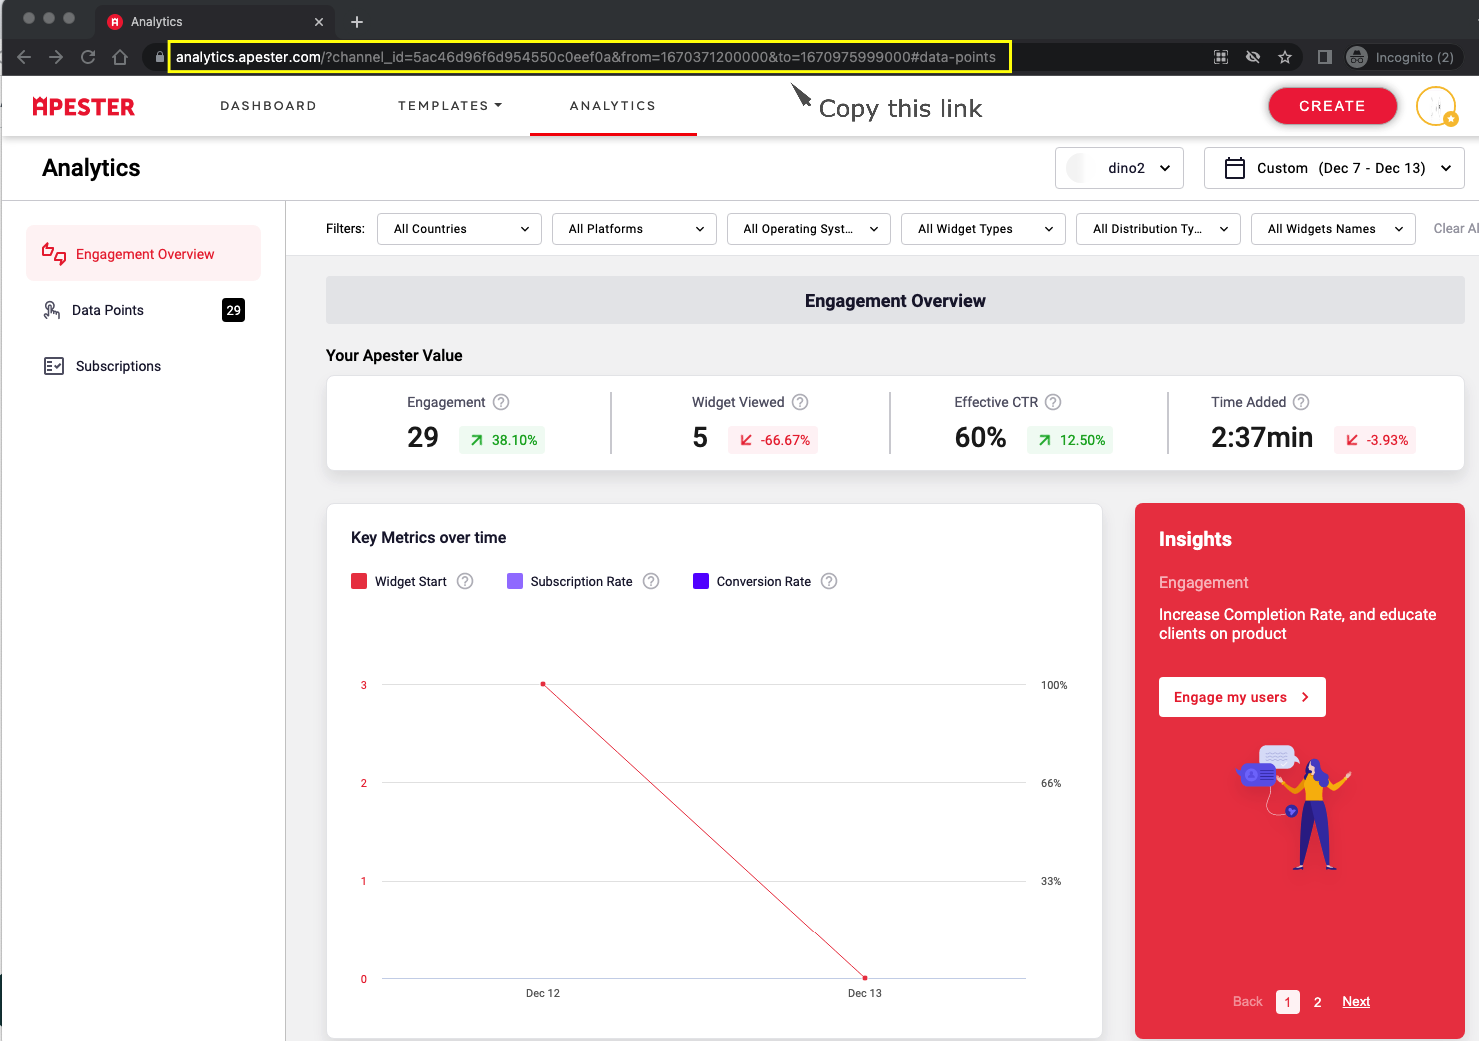Open a new browser tab

click(x=357, y=21)
